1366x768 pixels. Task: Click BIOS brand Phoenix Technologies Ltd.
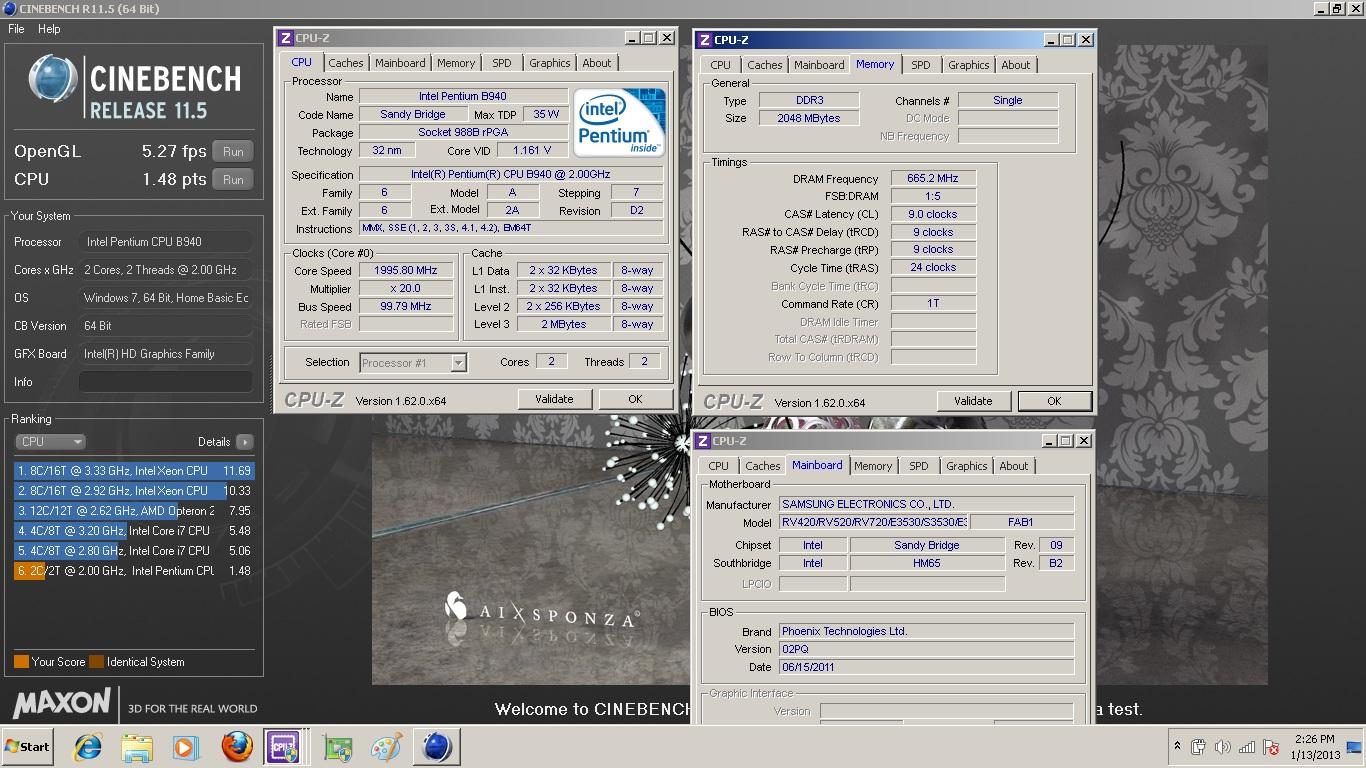coord(926,632)
